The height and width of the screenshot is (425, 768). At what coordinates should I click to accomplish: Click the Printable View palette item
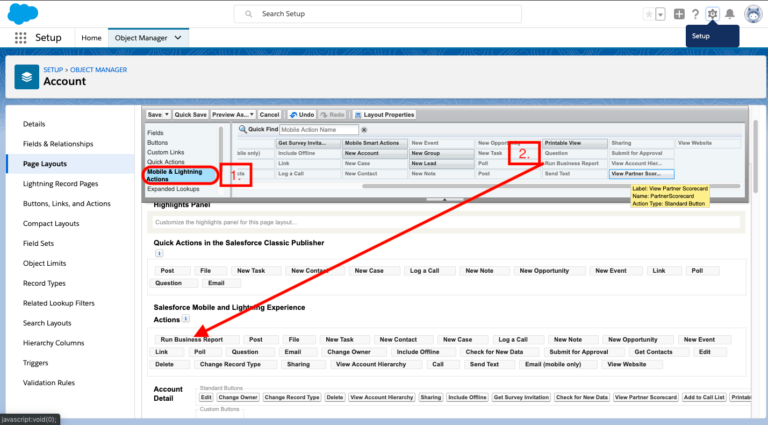[x=574, y=143]
